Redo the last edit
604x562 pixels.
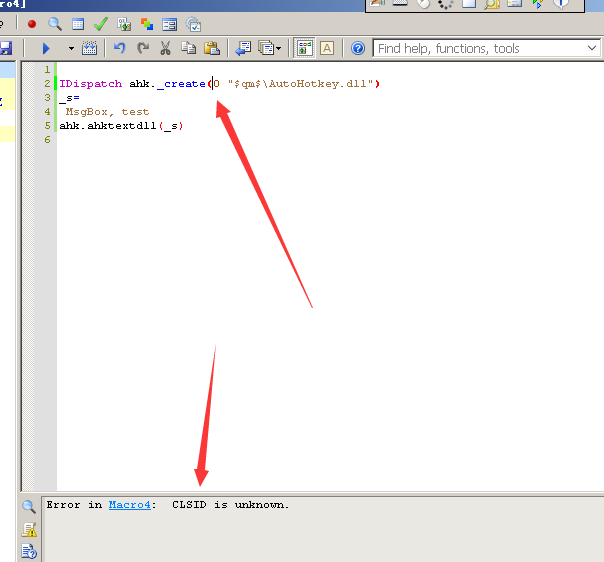tap(143, 48)
